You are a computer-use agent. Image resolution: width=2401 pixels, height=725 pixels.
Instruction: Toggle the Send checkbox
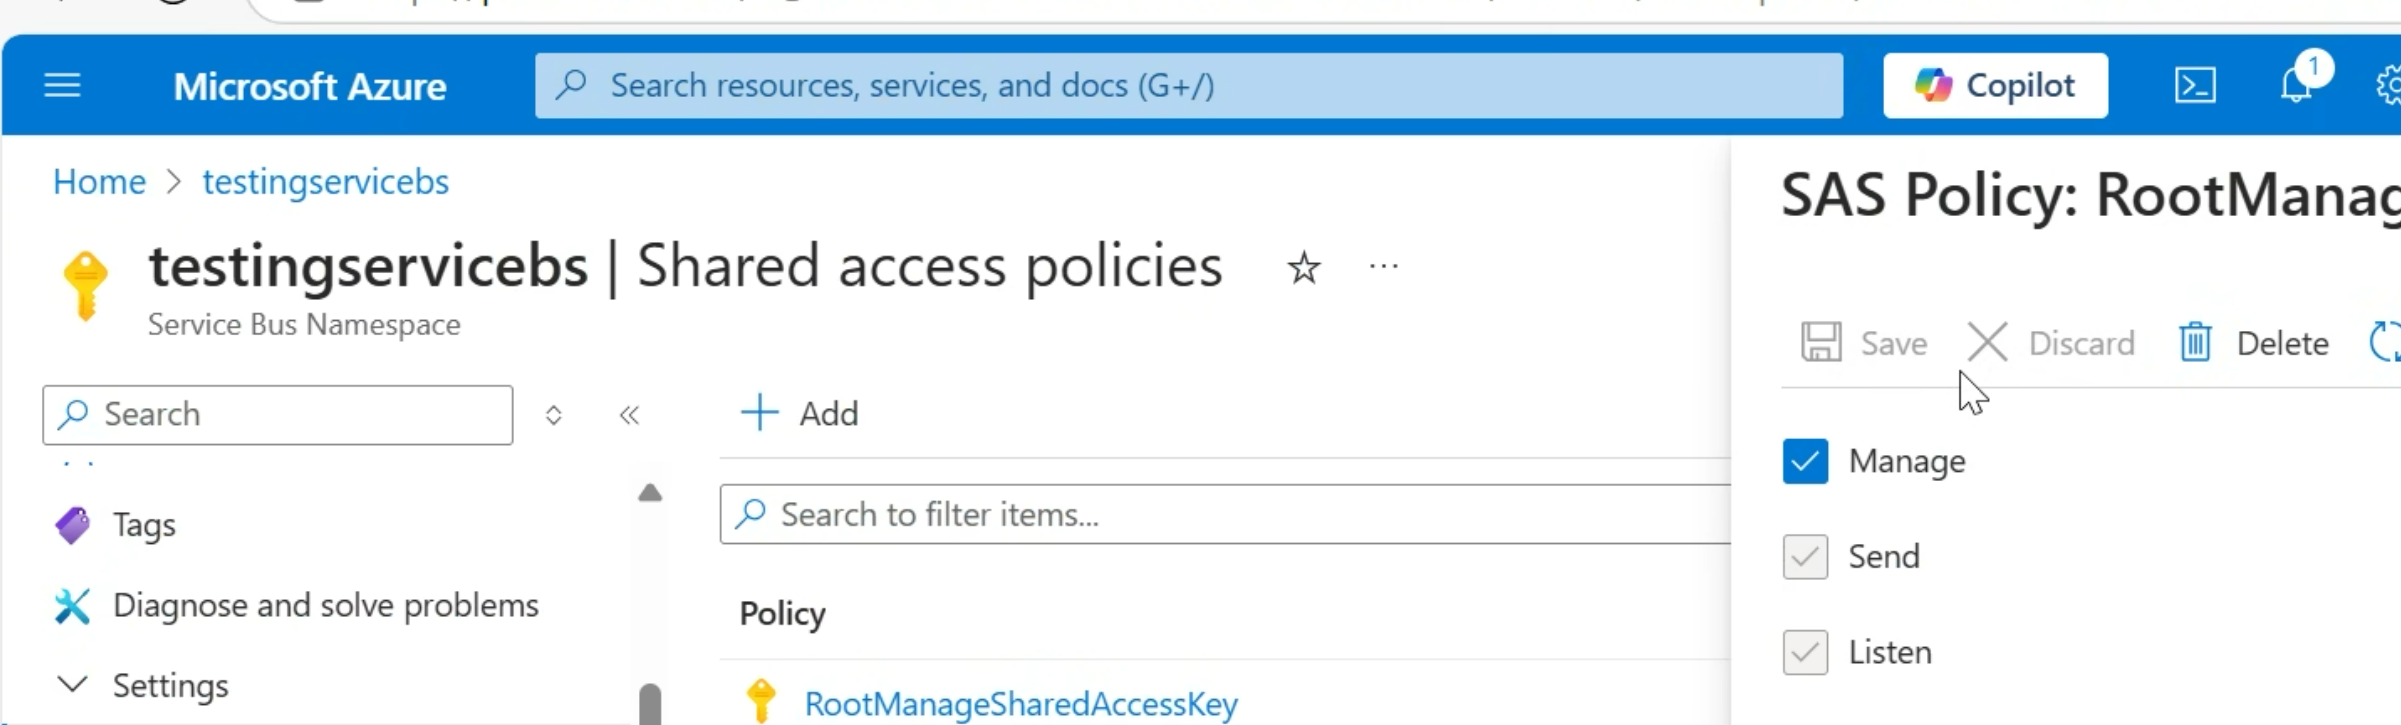1805,557
